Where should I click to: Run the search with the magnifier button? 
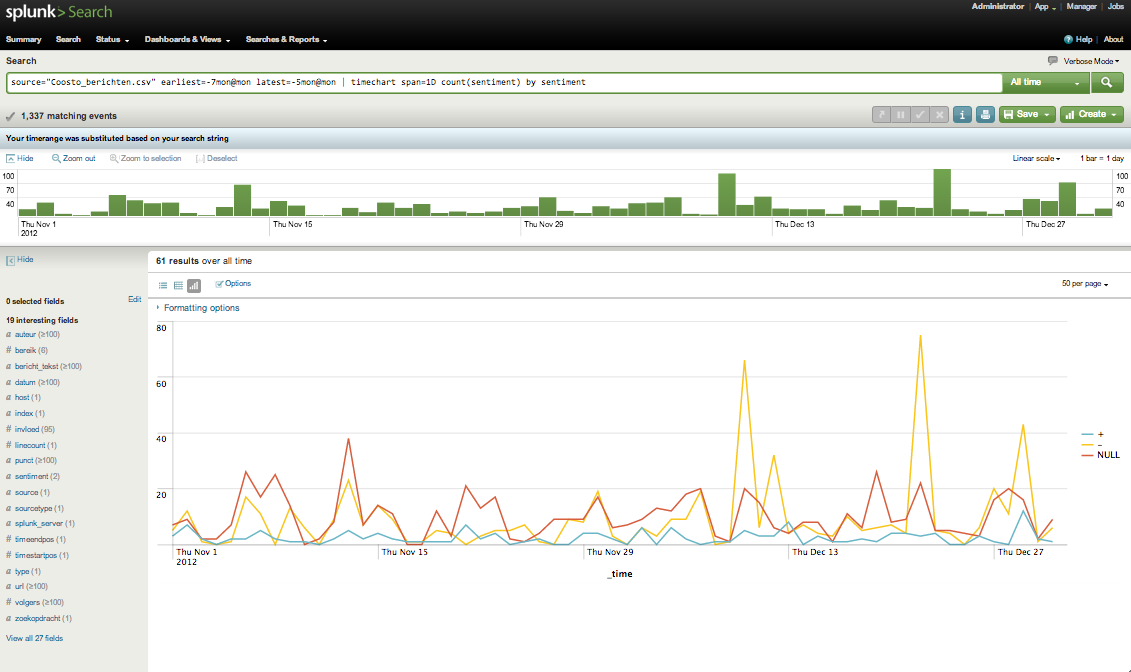[x=1107, y=82]
